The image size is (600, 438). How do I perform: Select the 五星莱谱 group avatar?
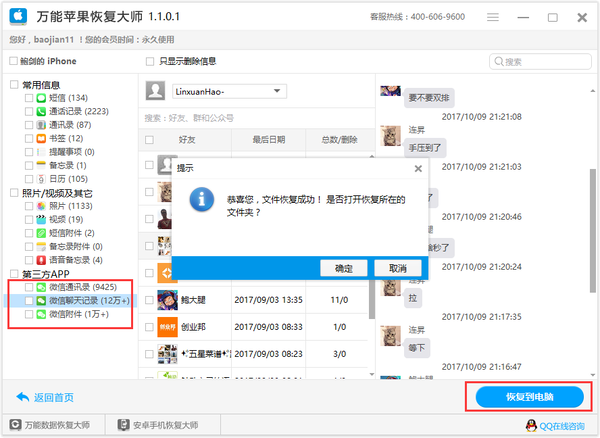[167, 354]
